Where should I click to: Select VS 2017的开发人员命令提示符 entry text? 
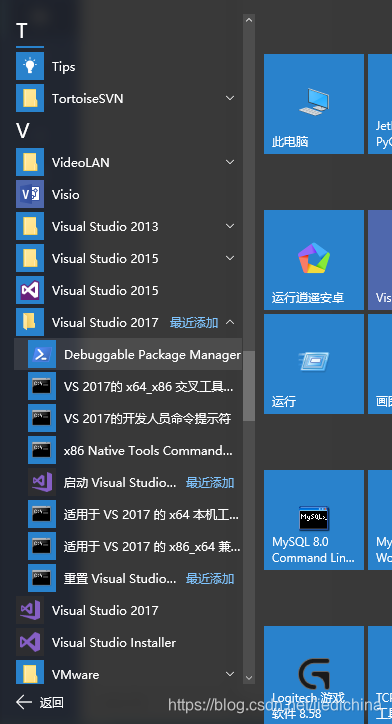[147, 418]
